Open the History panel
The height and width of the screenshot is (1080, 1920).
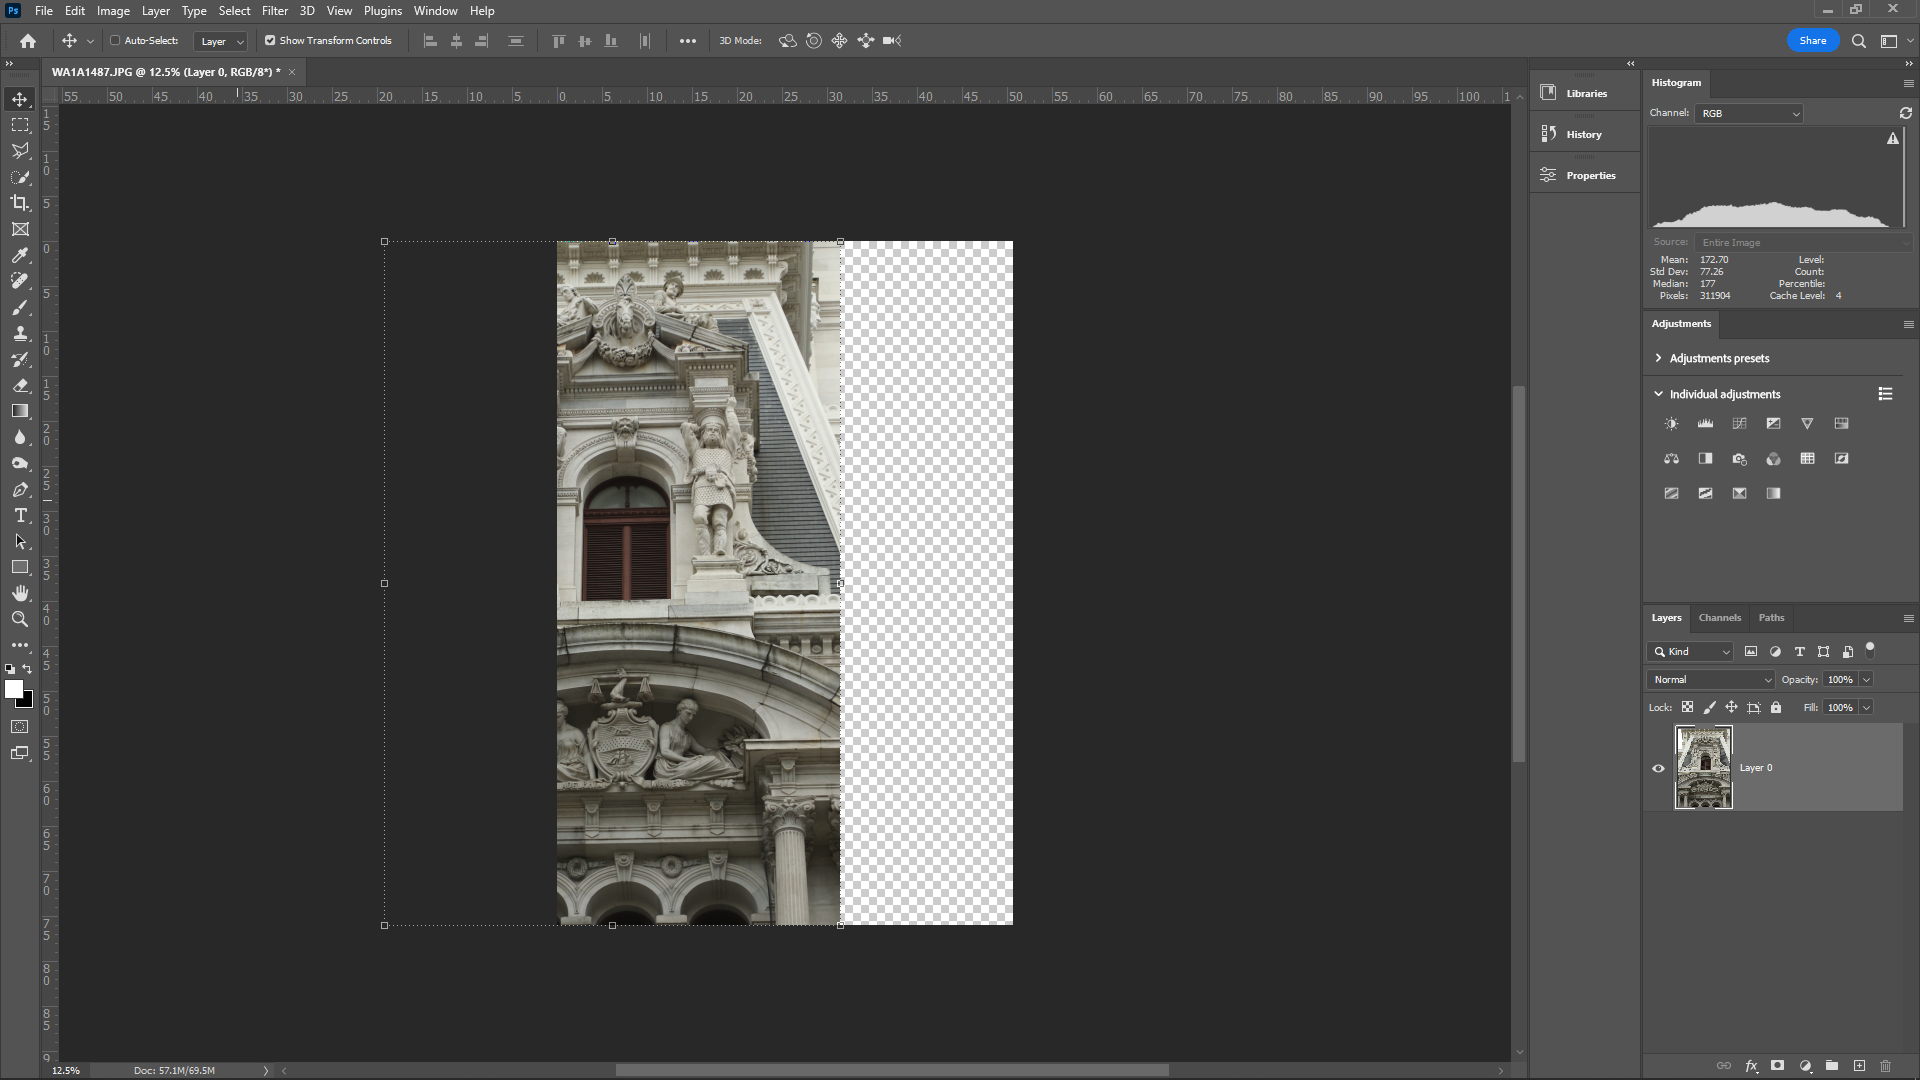1583,133
